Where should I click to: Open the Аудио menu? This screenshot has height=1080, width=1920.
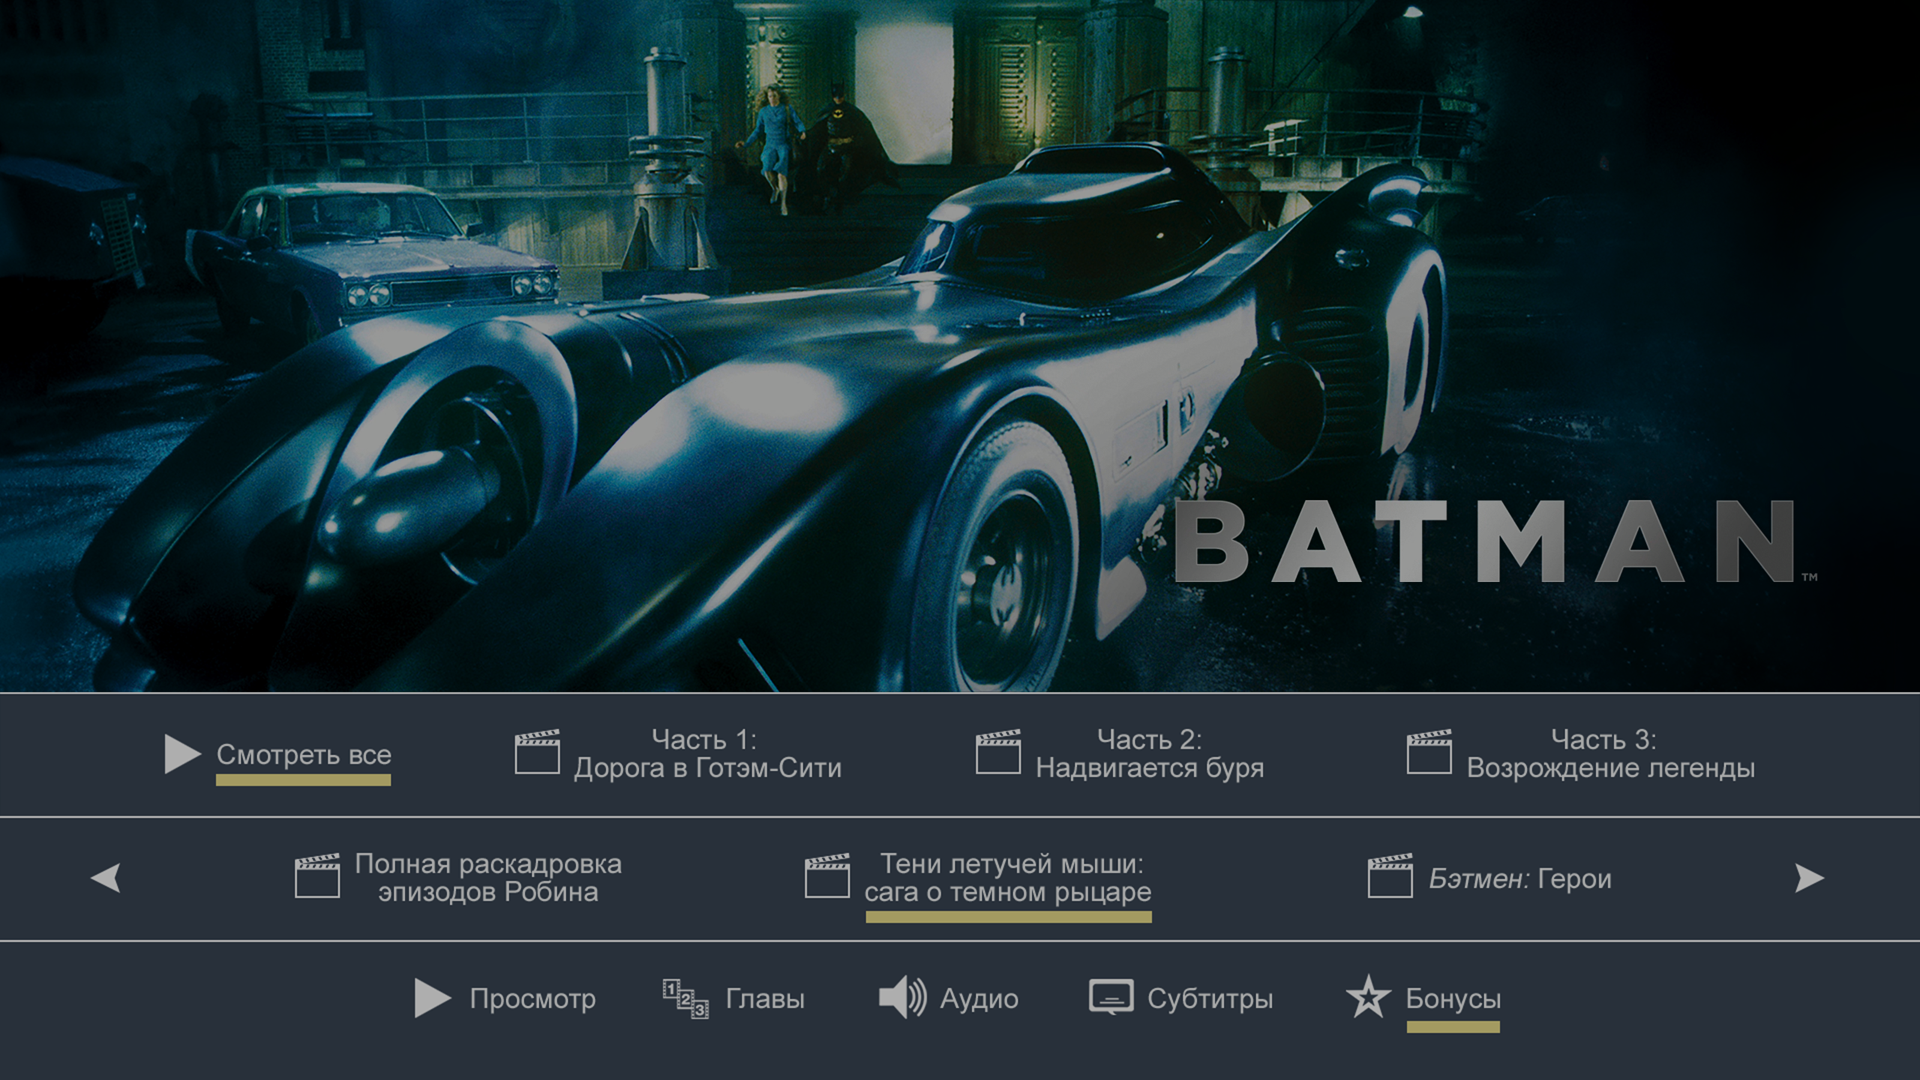(x=979, y=999)
